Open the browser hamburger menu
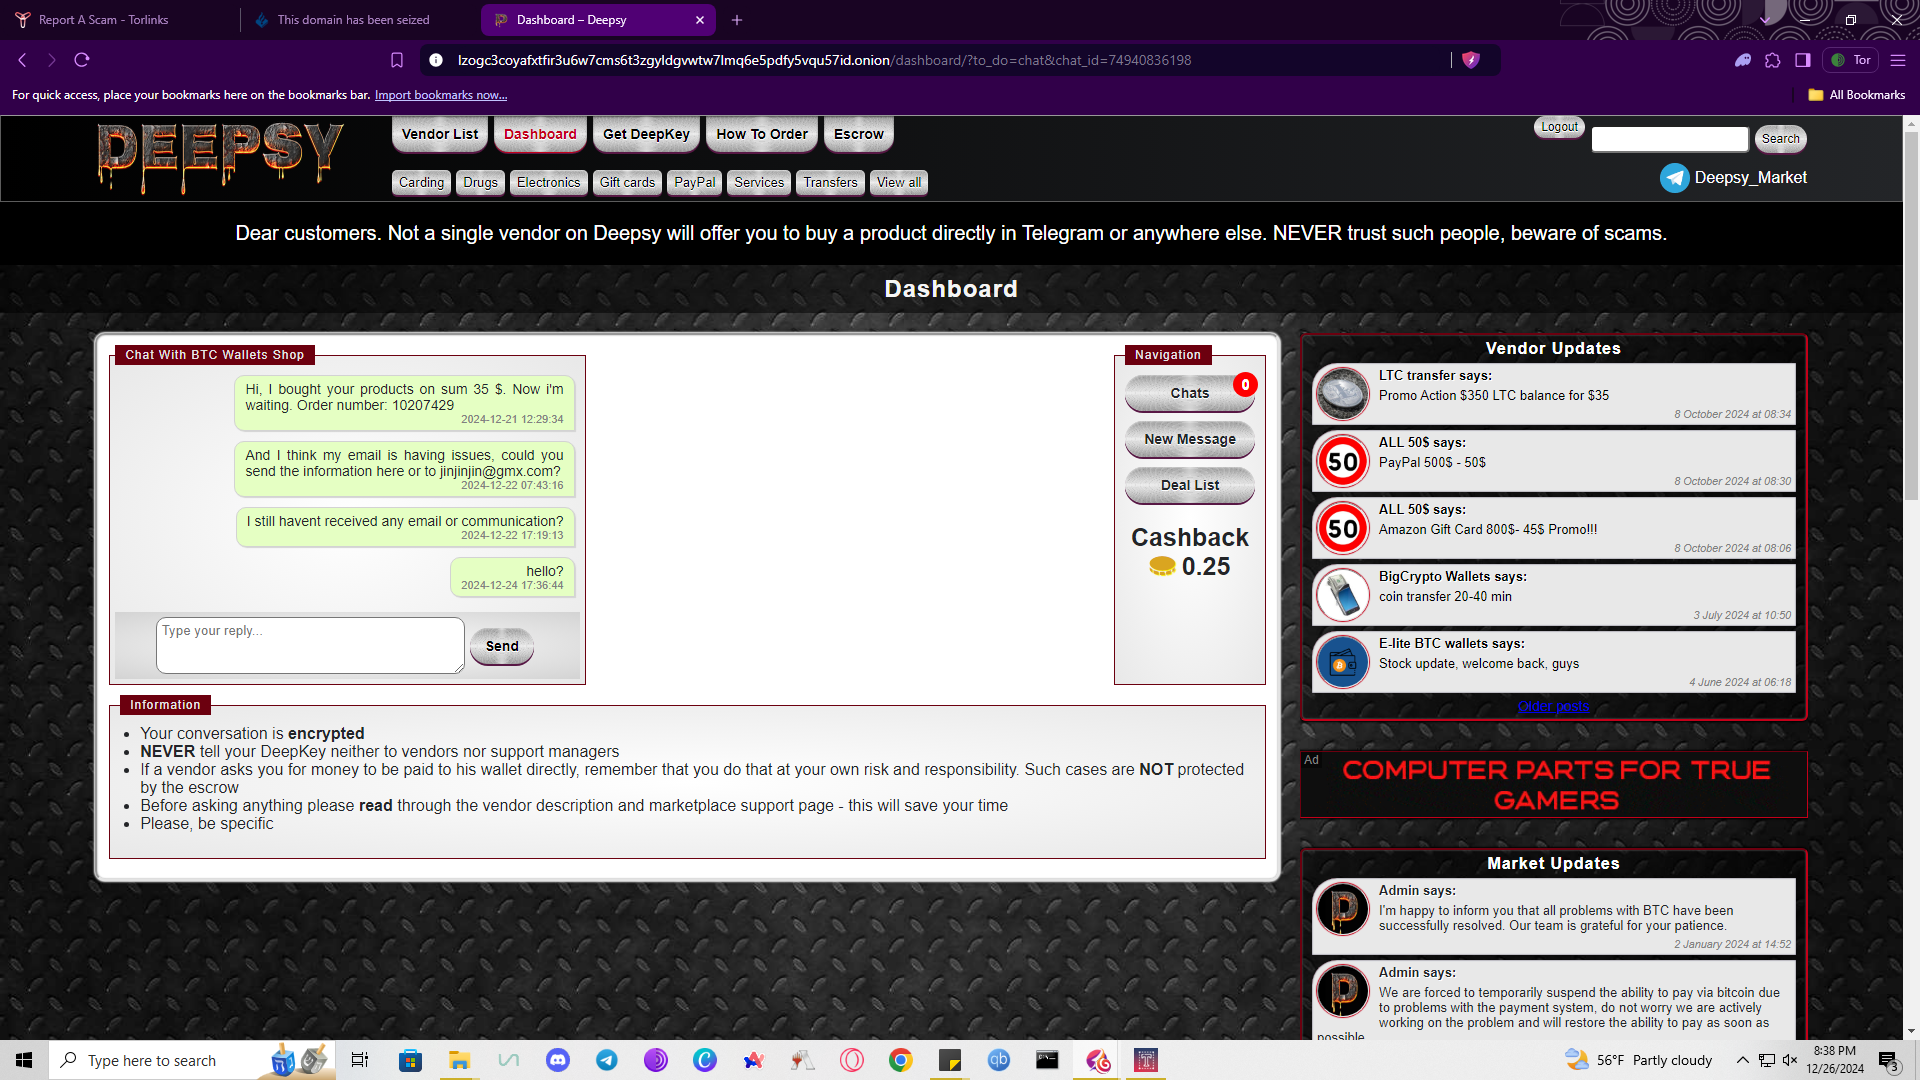The width and height of the screenshot is (1920, 1080). coord(1898,60)
